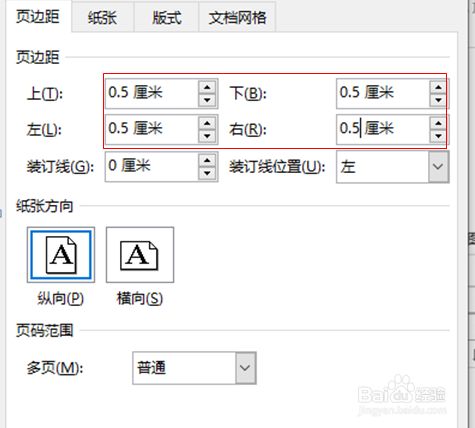
Task: Decrease the 下(B) bottom margin value
Action: [x=438, y=100]
